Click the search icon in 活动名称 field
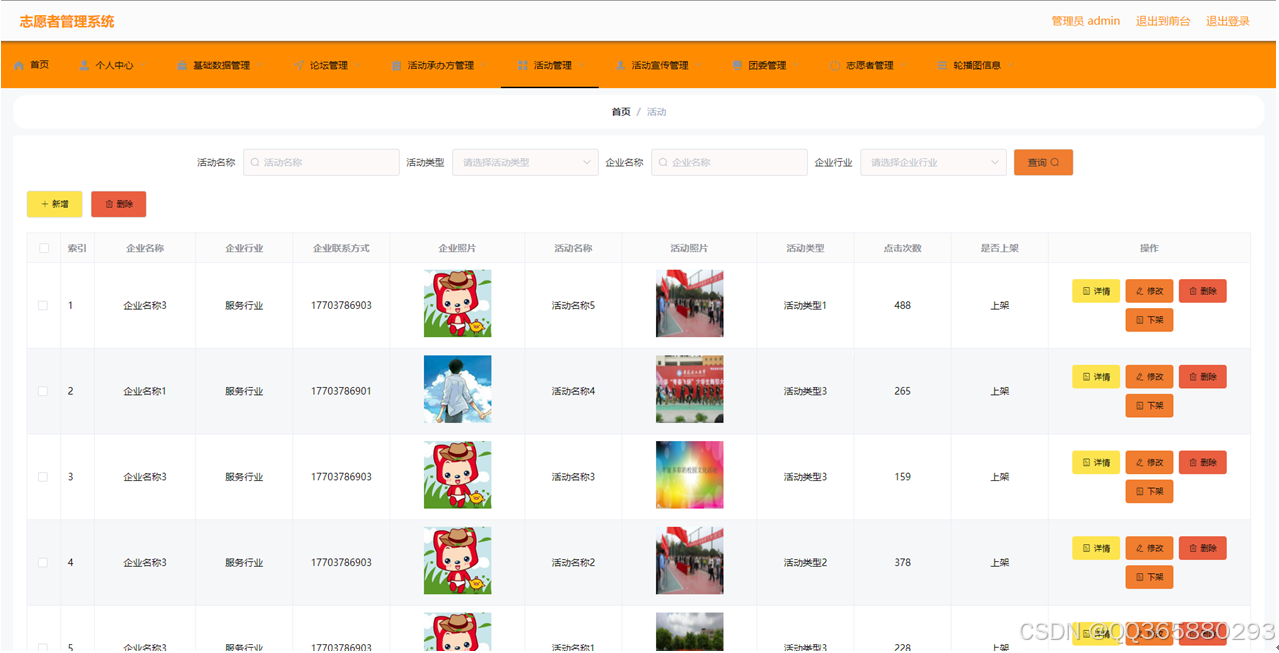 (x=255, y=162)
